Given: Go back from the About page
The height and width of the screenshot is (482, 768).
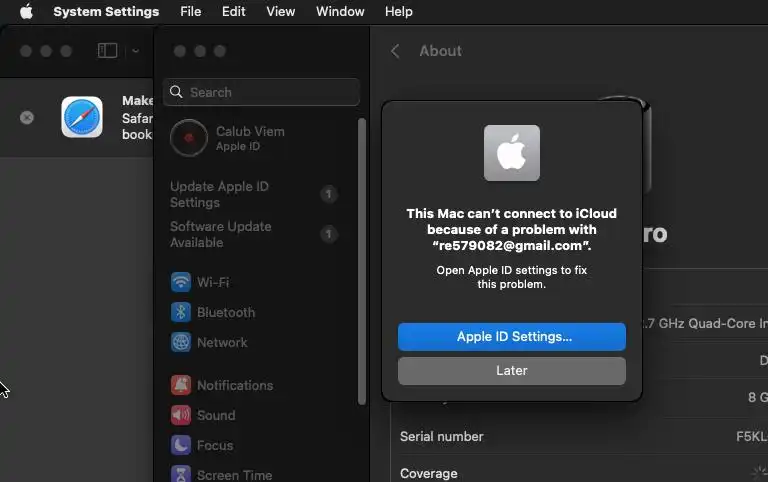Looking at the screenshot, I should 395,51.
